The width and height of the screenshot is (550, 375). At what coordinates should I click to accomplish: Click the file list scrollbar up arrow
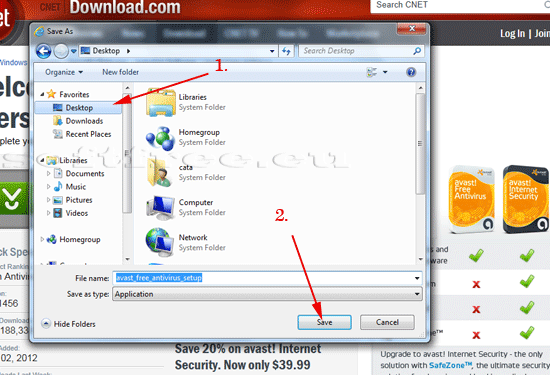point(420,88)
